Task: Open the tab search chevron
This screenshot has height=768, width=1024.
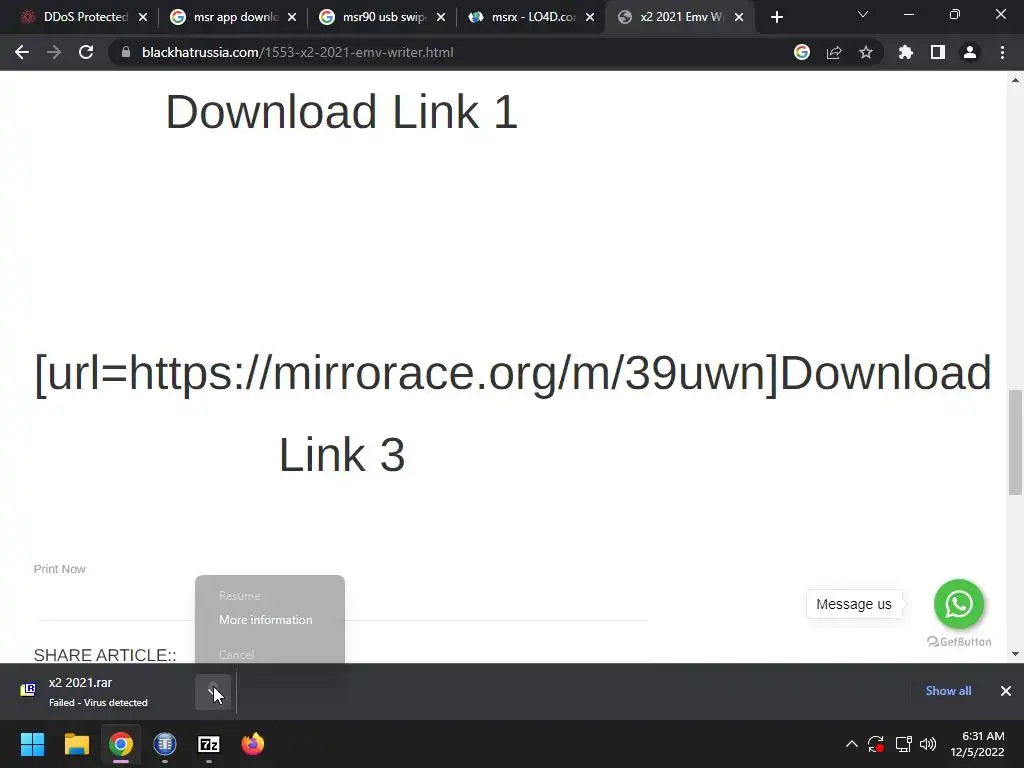Action: click(863, 14)
